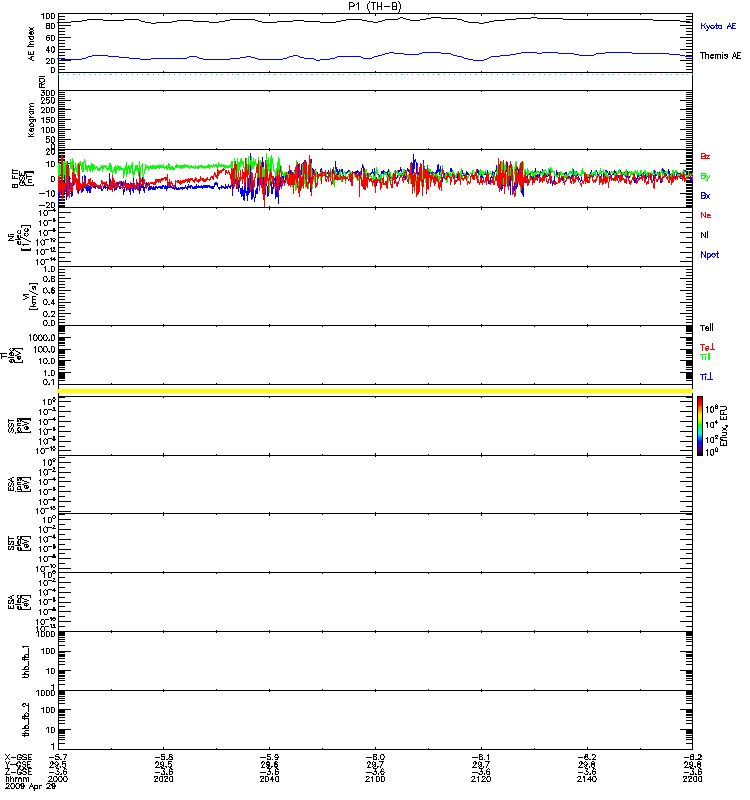Click the 10^8 tick on the color bar
This screenshot has height=800, width=750.
(x=711, y=409)
